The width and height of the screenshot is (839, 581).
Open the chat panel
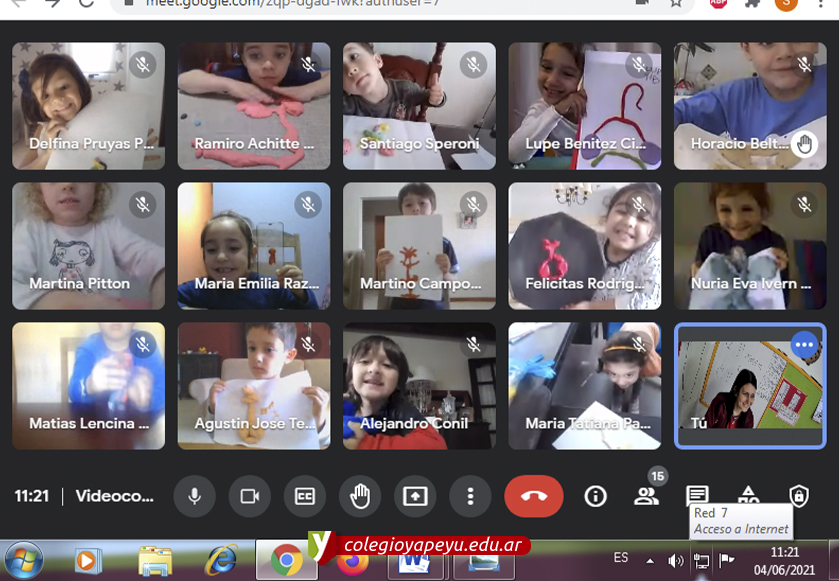click(697, 495)
